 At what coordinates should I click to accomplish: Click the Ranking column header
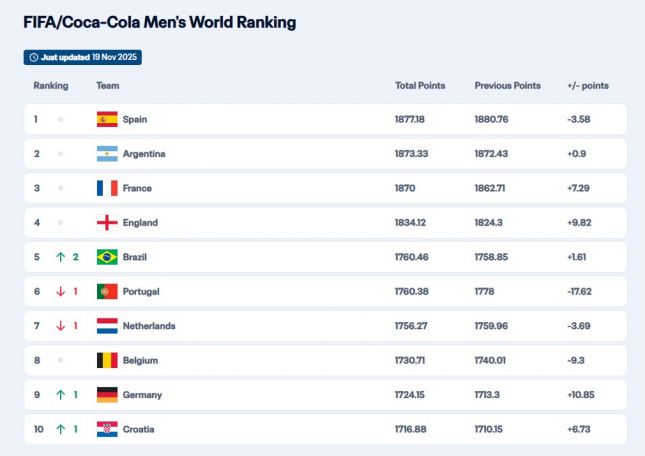[50, 86]
